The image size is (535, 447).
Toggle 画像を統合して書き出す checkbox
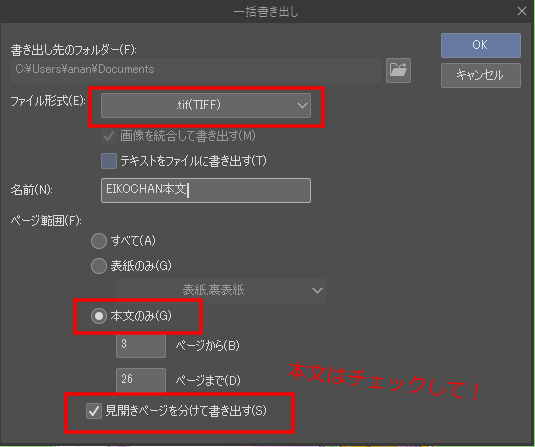click(x=109, y=136)
